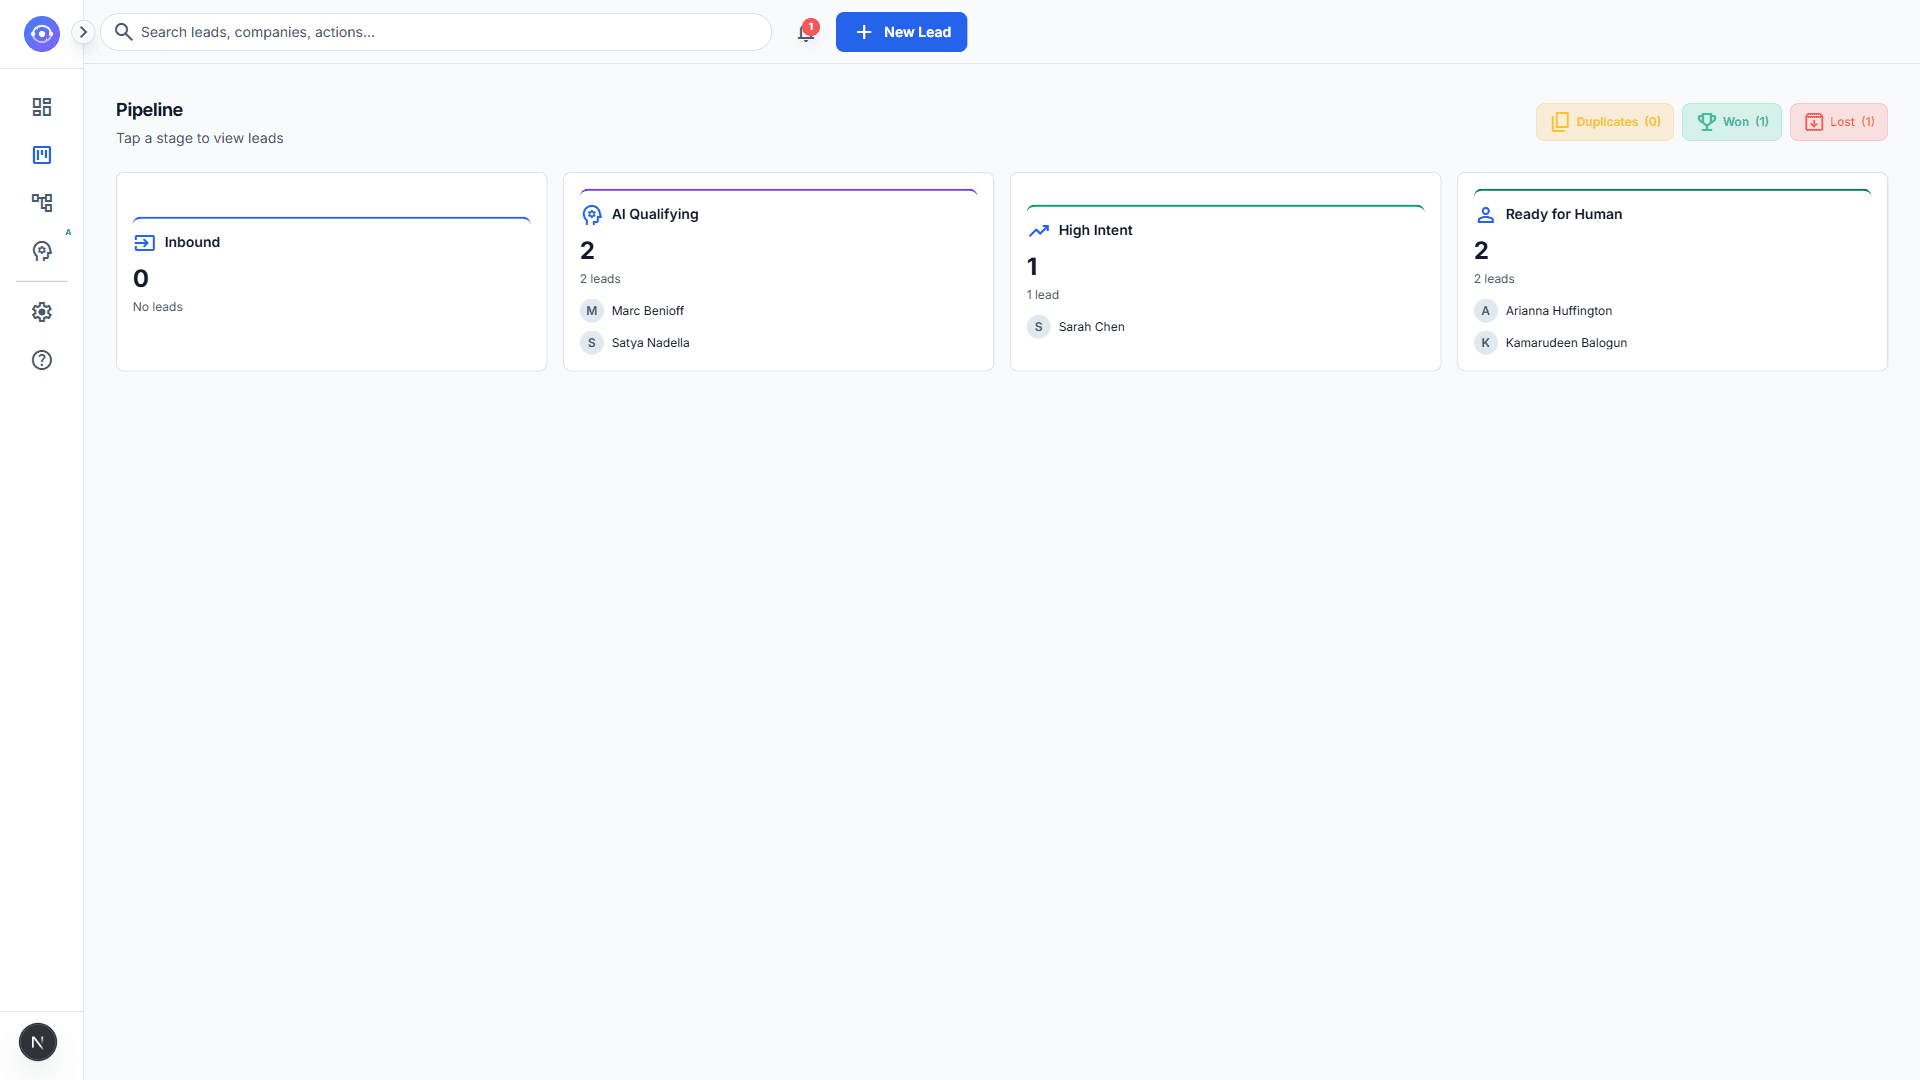Image resolution: width=1920 pixels, height=1080 pixels.
Task: Click the Ready for Human stage title
Action: [x=1563, y=214]
